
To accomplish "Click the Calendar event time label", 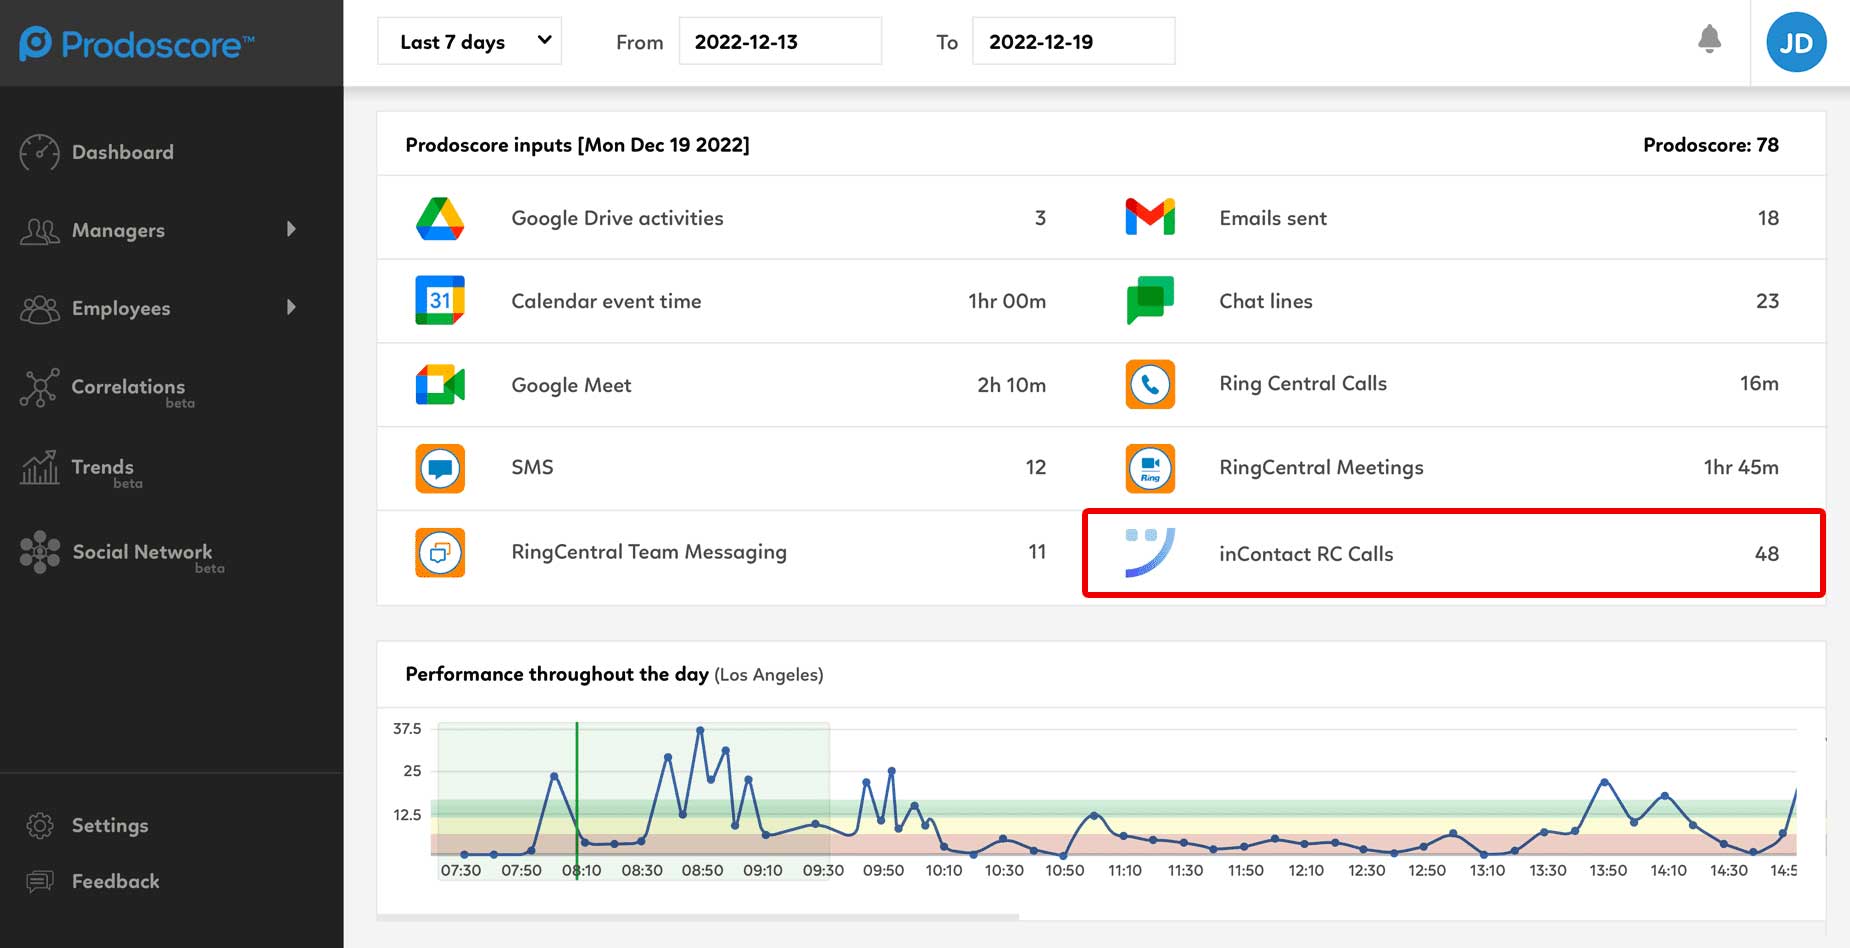I will coord(606,301).
